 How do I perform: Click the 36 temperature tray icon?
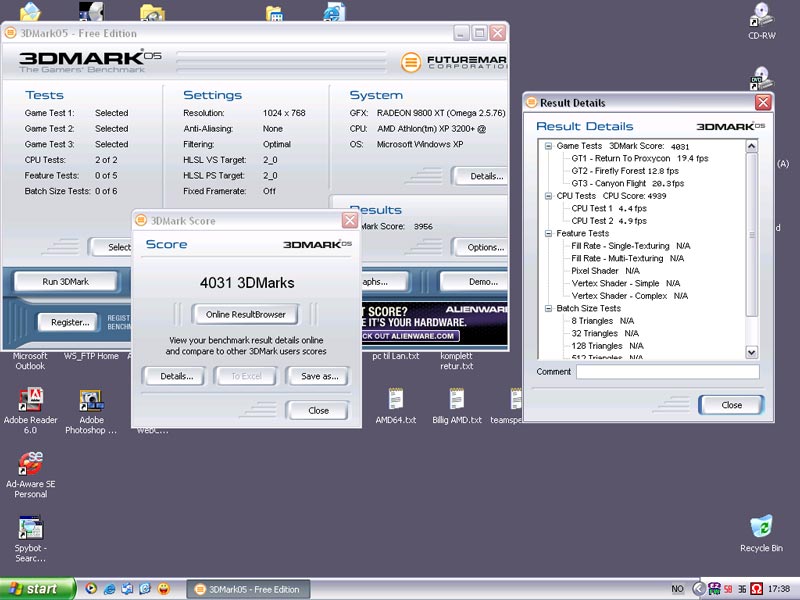tap(742, 589)
